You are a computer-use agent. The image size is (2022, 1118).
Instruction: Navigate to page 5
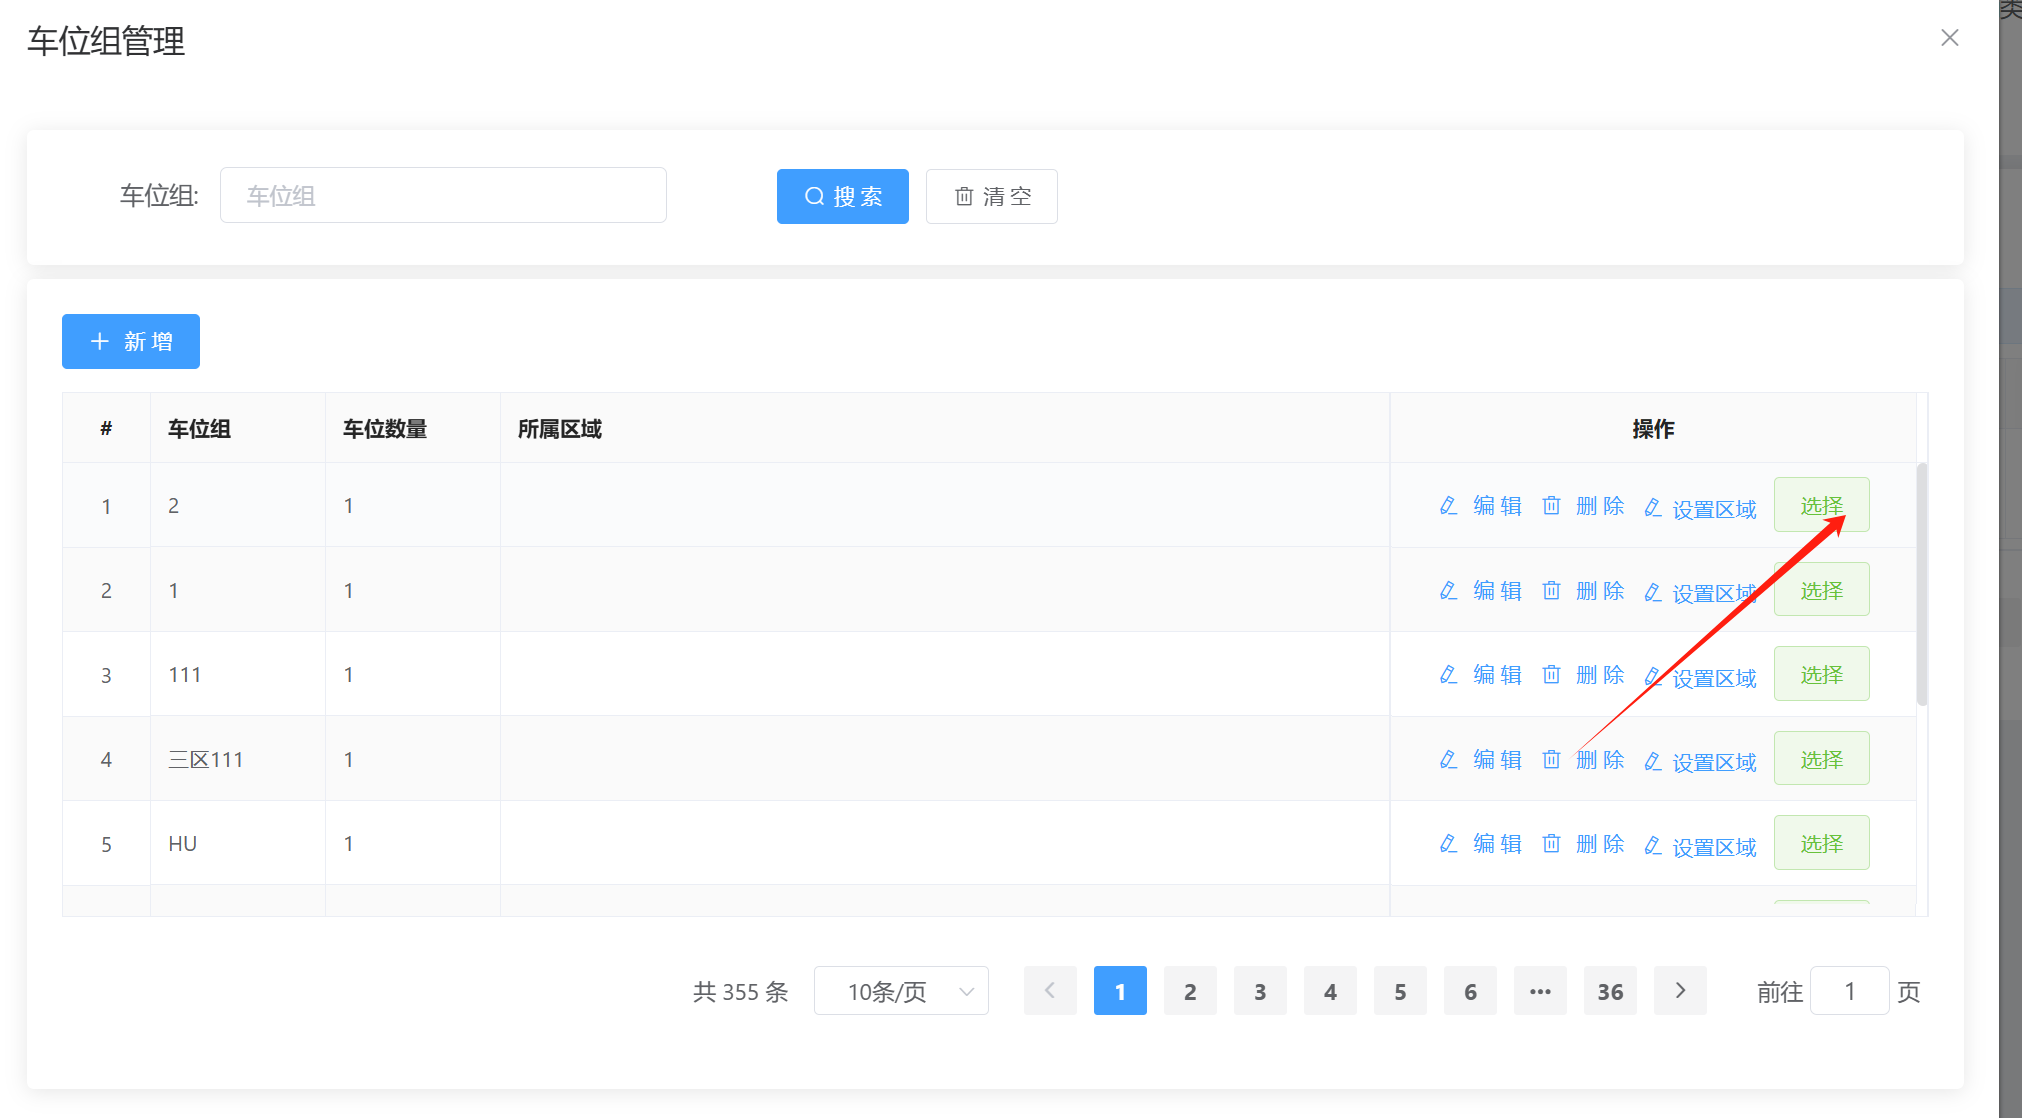(x=1400, y=991)
